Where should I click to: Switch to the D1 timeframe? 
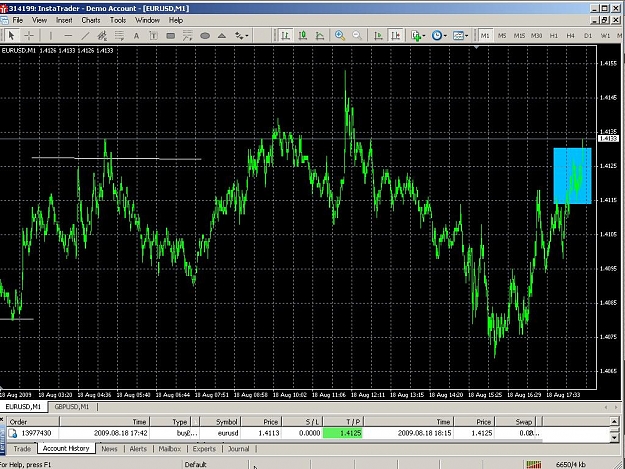click(588, 36)
